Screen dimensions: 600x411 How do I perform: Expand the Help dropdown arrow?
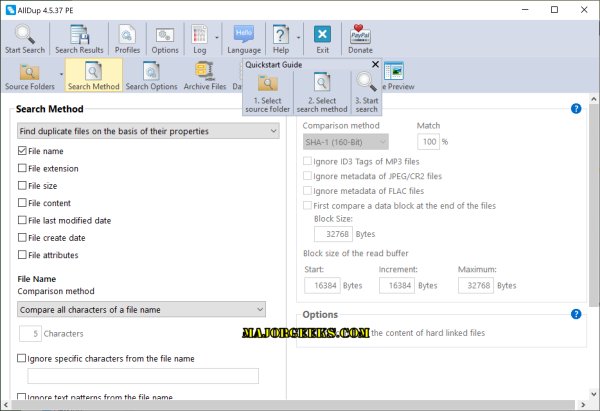pos(298,38)
